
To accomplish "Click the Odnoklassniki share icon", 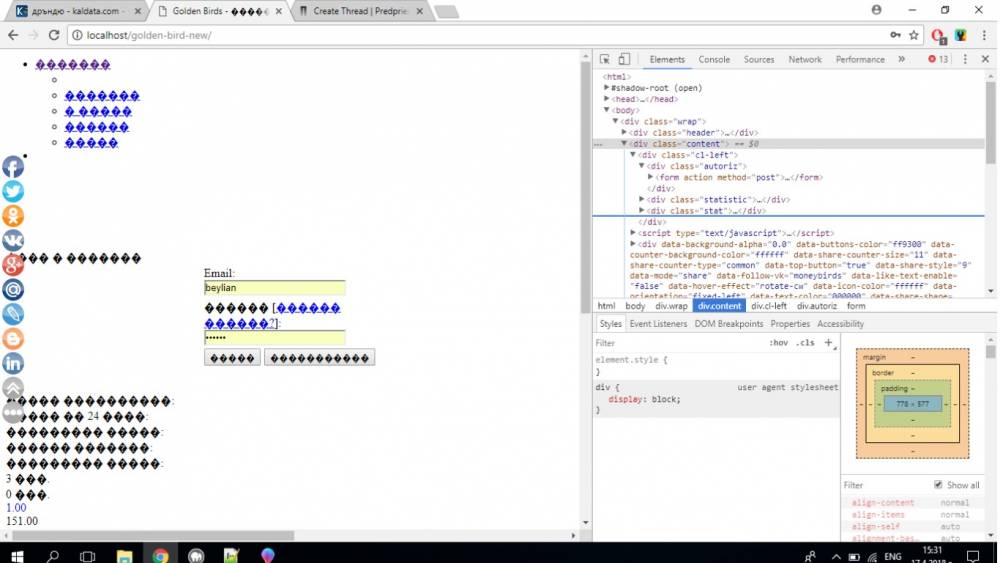I will tap(13, 216).
